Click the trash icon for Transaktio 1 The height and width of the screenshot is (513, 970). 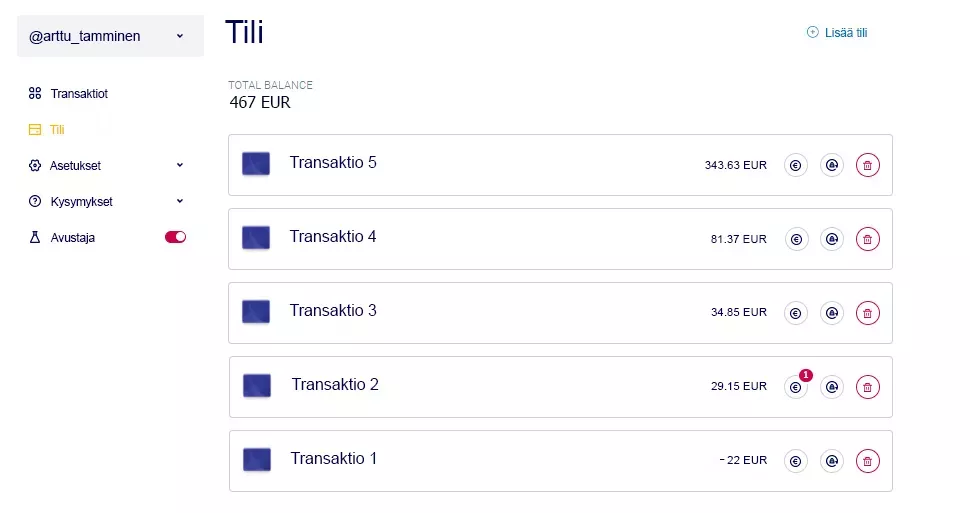click(x=868, y=461)
